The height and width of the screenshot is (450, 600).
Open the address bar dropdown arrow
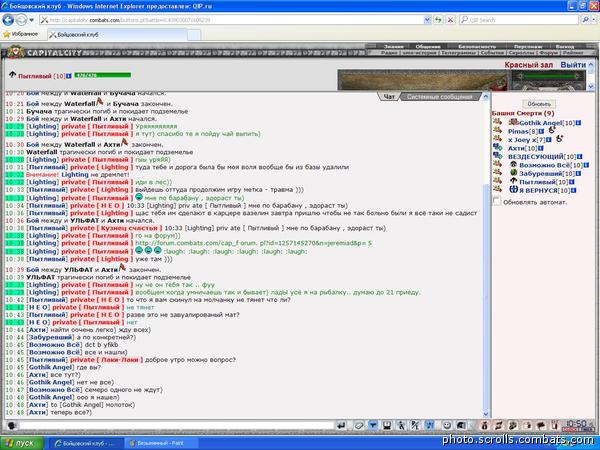[427, 20]
